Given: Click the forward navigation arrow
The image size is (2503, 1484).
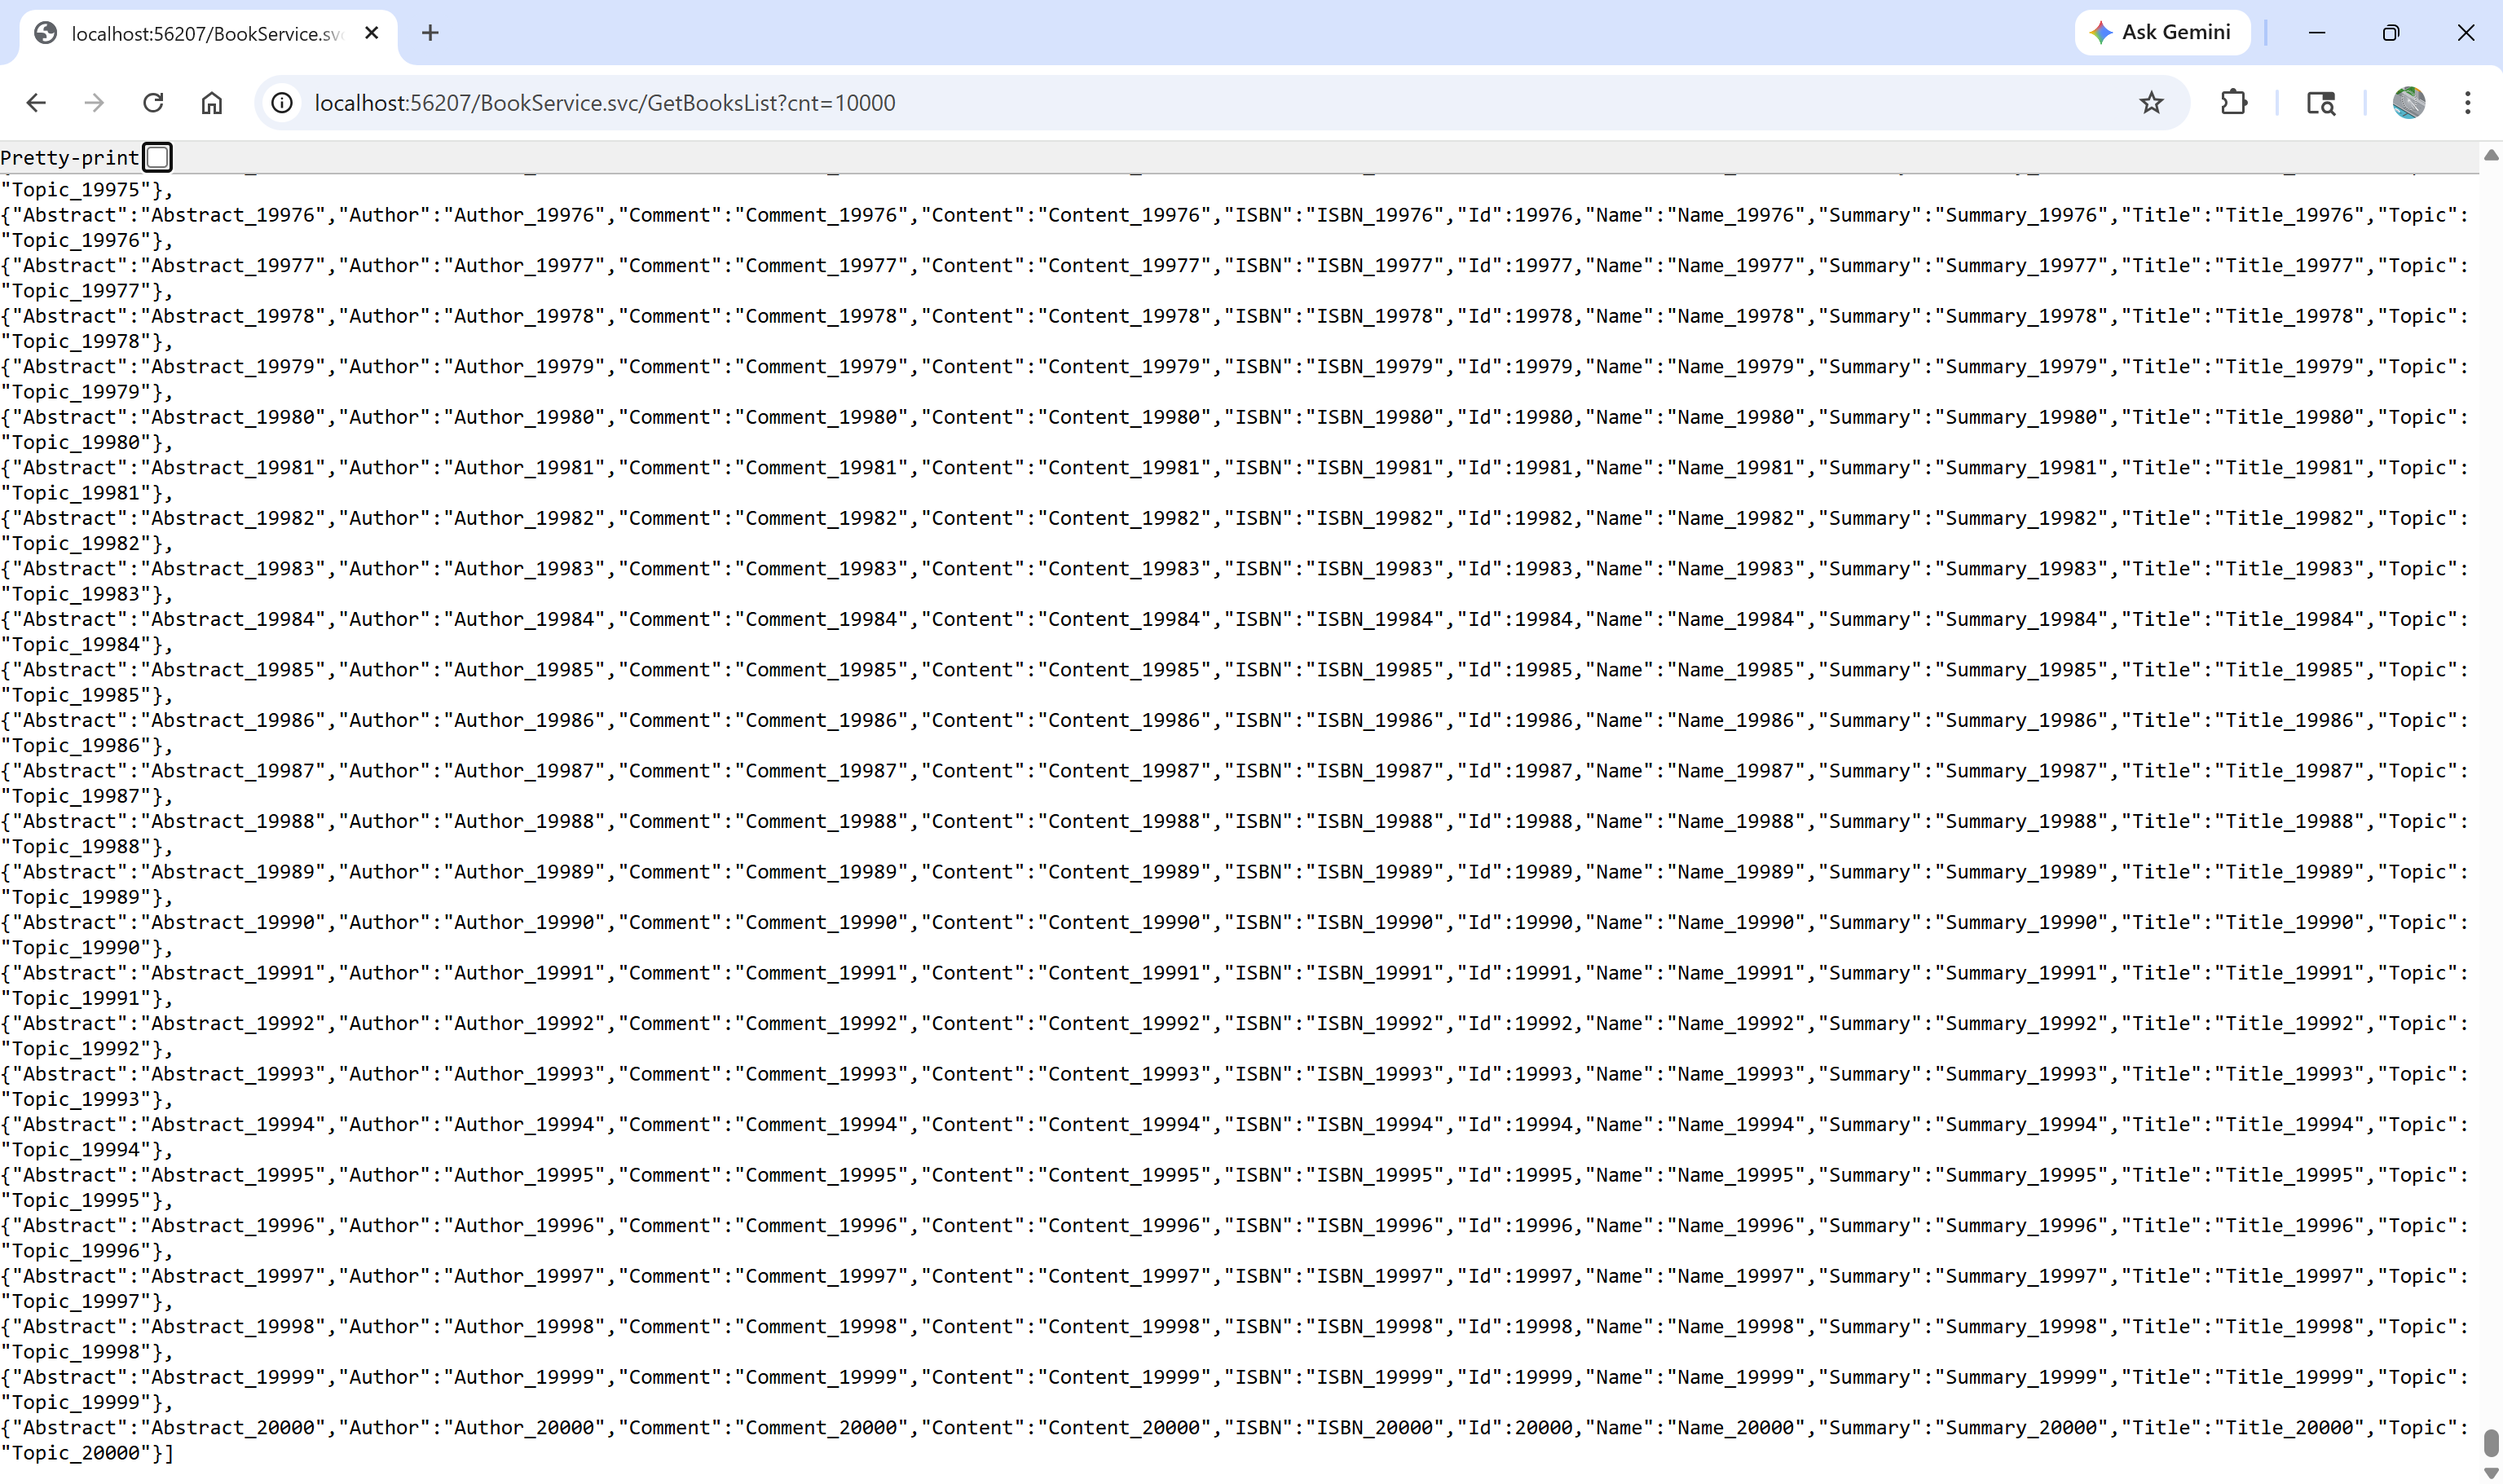Looking at the screenshot, I should pyautogui.click(x=94, y=103).
